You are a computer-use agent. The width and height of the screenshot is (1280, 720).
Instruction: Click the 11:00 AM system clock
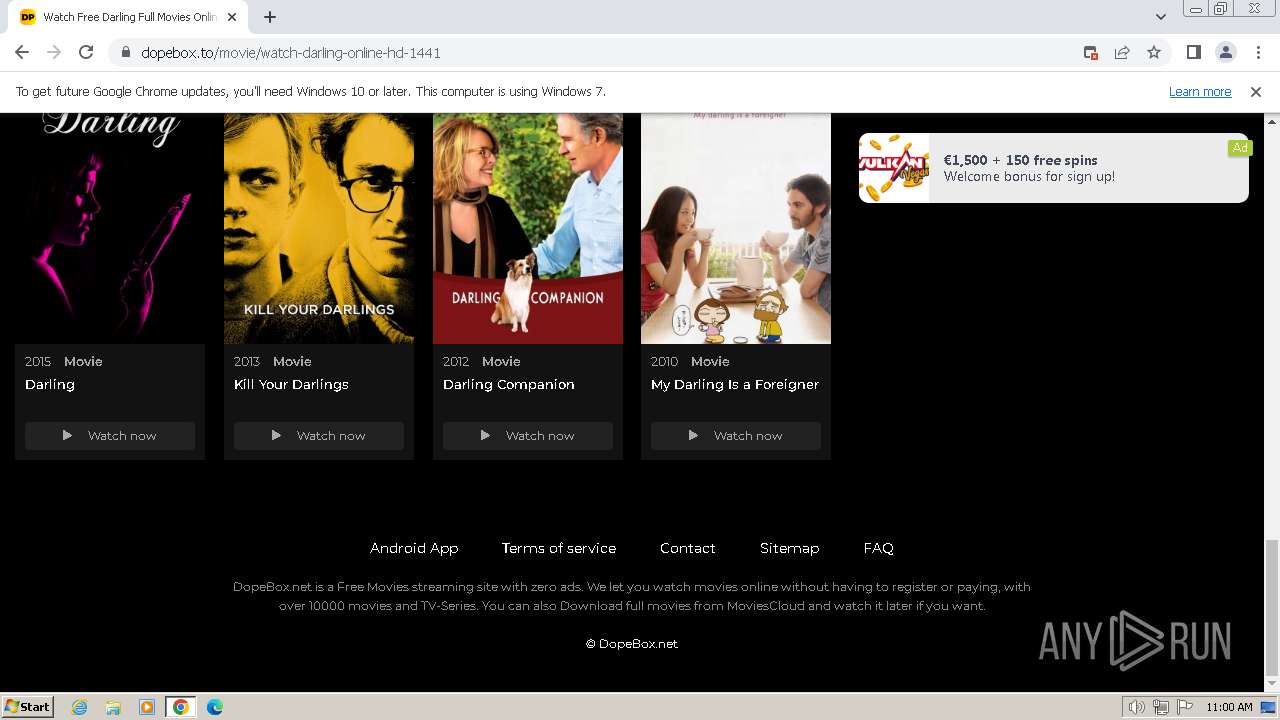tap(1229, 707)
